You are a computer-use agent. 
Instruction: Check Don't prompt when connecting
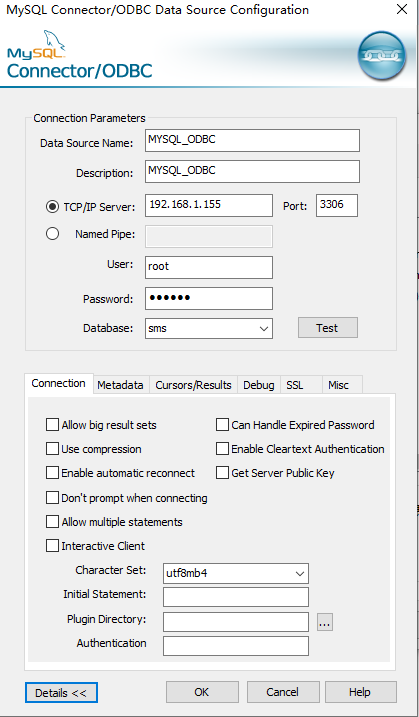click(x=52, y=498)
